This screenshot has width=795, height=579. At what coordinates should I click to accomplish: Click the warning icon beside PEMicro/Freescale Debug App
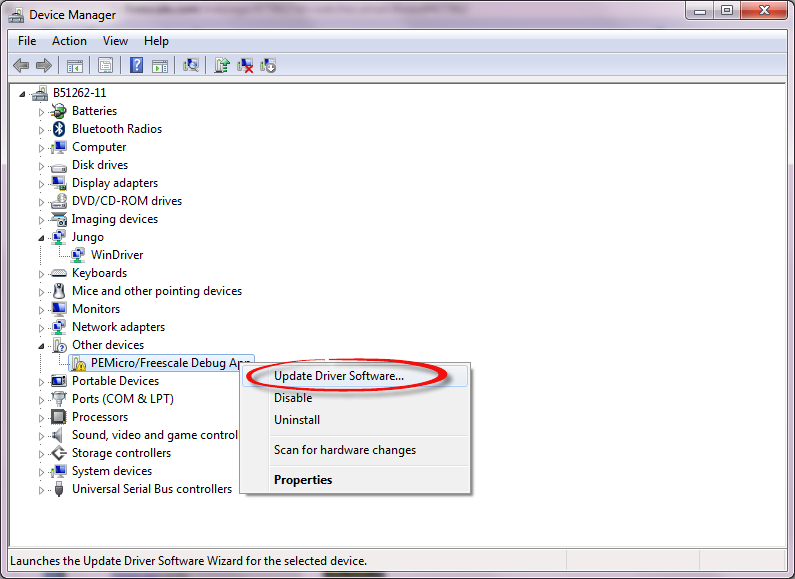(78, 363)
